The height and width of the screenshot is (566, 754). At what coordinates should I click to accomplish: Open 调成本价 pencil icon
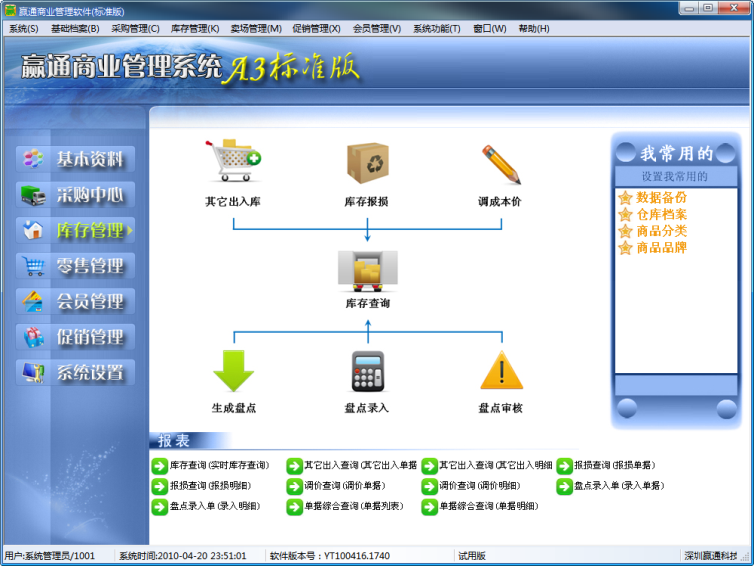pyautogui.click(x=500, y=163)
